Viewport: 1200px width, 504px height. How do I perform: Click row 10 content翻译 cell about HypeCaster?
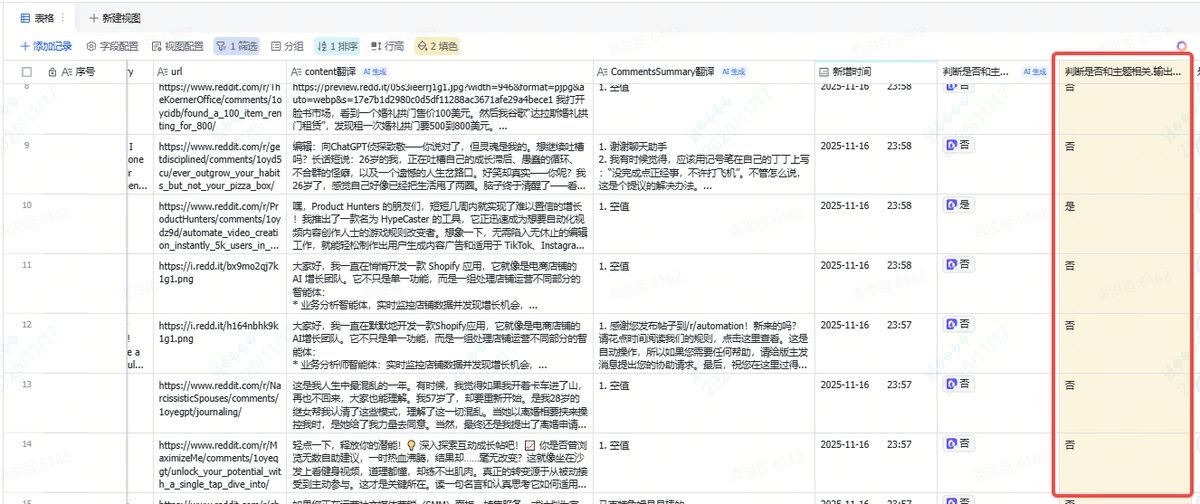coord(440,223)
